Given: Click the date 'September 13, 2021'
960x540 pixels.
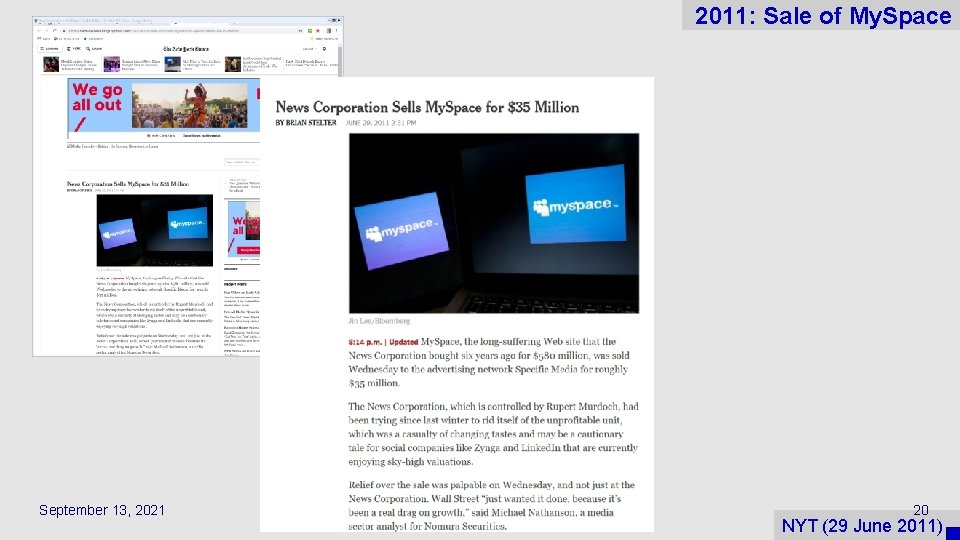Looking at the screenshot, I should [x=102, y=510].
